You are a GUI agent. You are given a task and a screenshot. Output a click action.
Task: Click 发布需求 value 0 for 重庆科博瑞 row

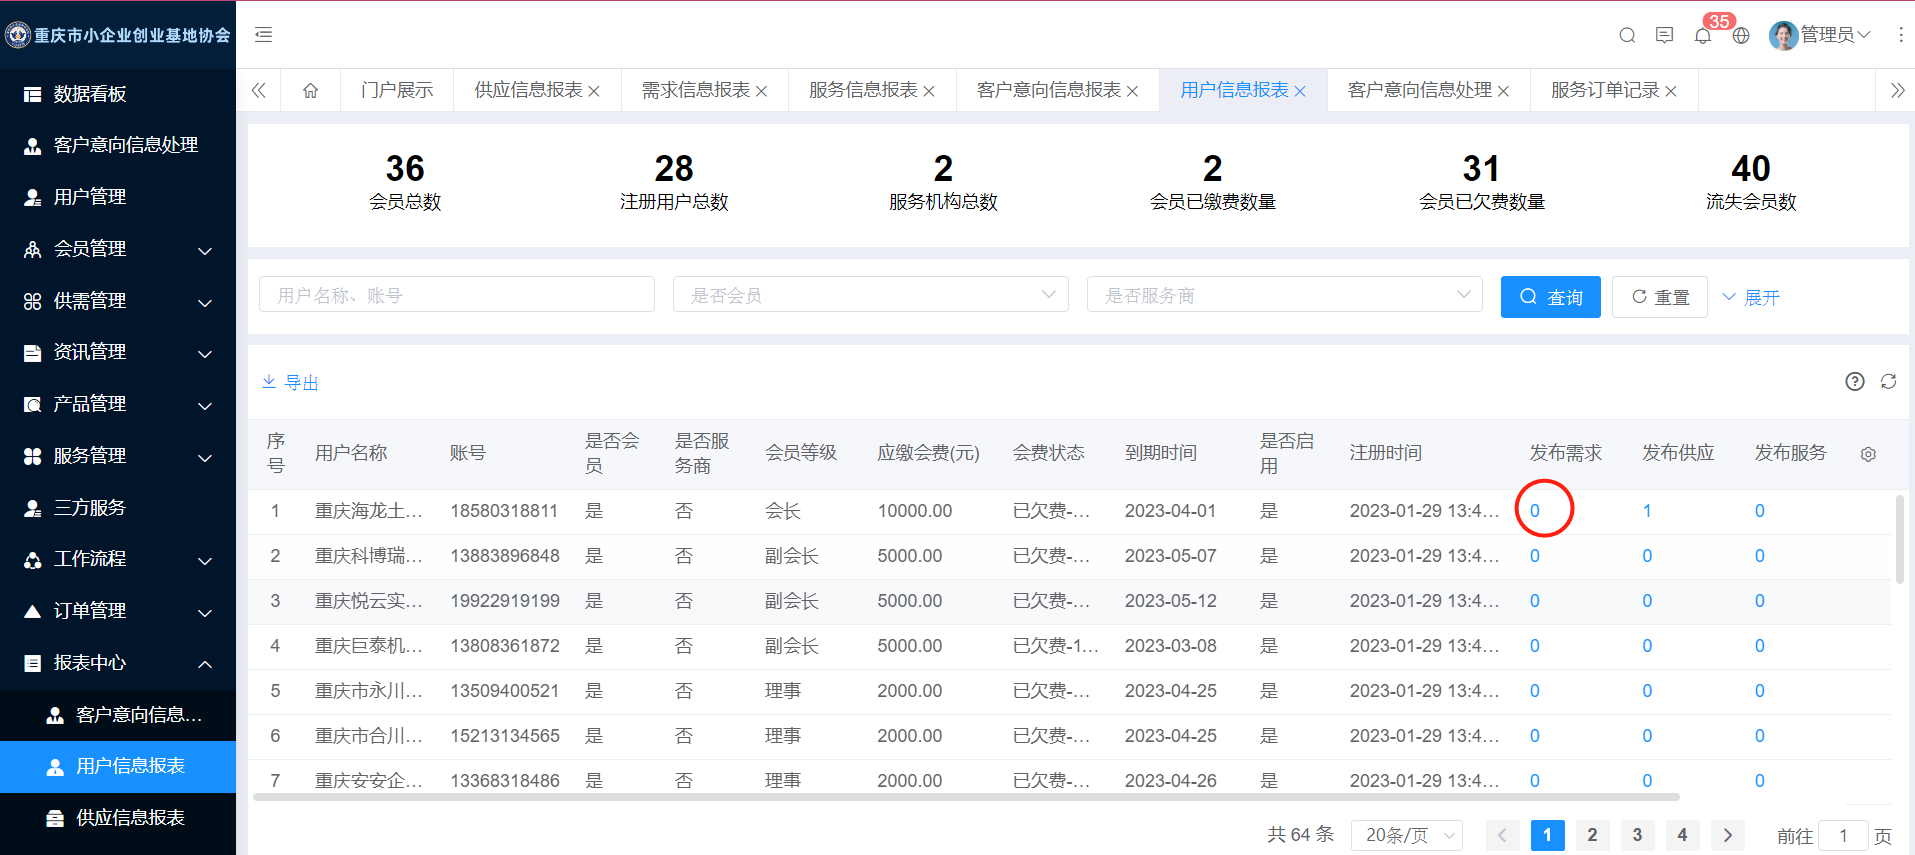coord(1535,556)
